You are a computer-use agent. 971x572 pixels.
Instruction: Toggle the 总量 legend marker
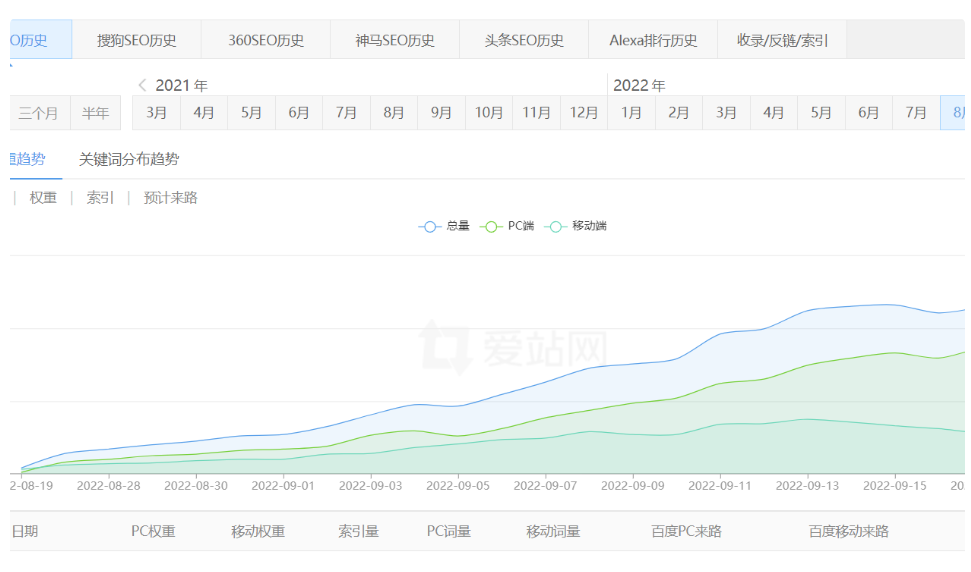[x=431, y=226]
